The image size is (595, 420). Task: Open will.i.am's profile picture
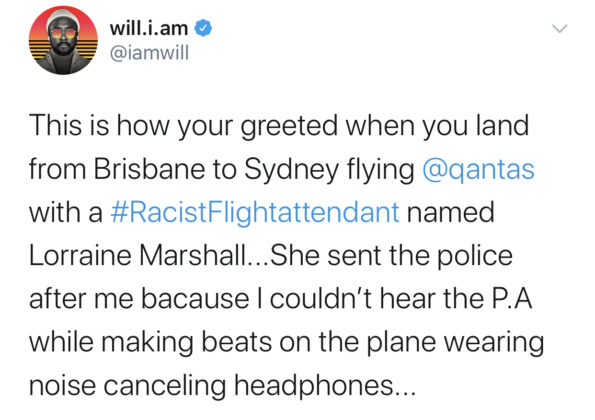(63, 40)
